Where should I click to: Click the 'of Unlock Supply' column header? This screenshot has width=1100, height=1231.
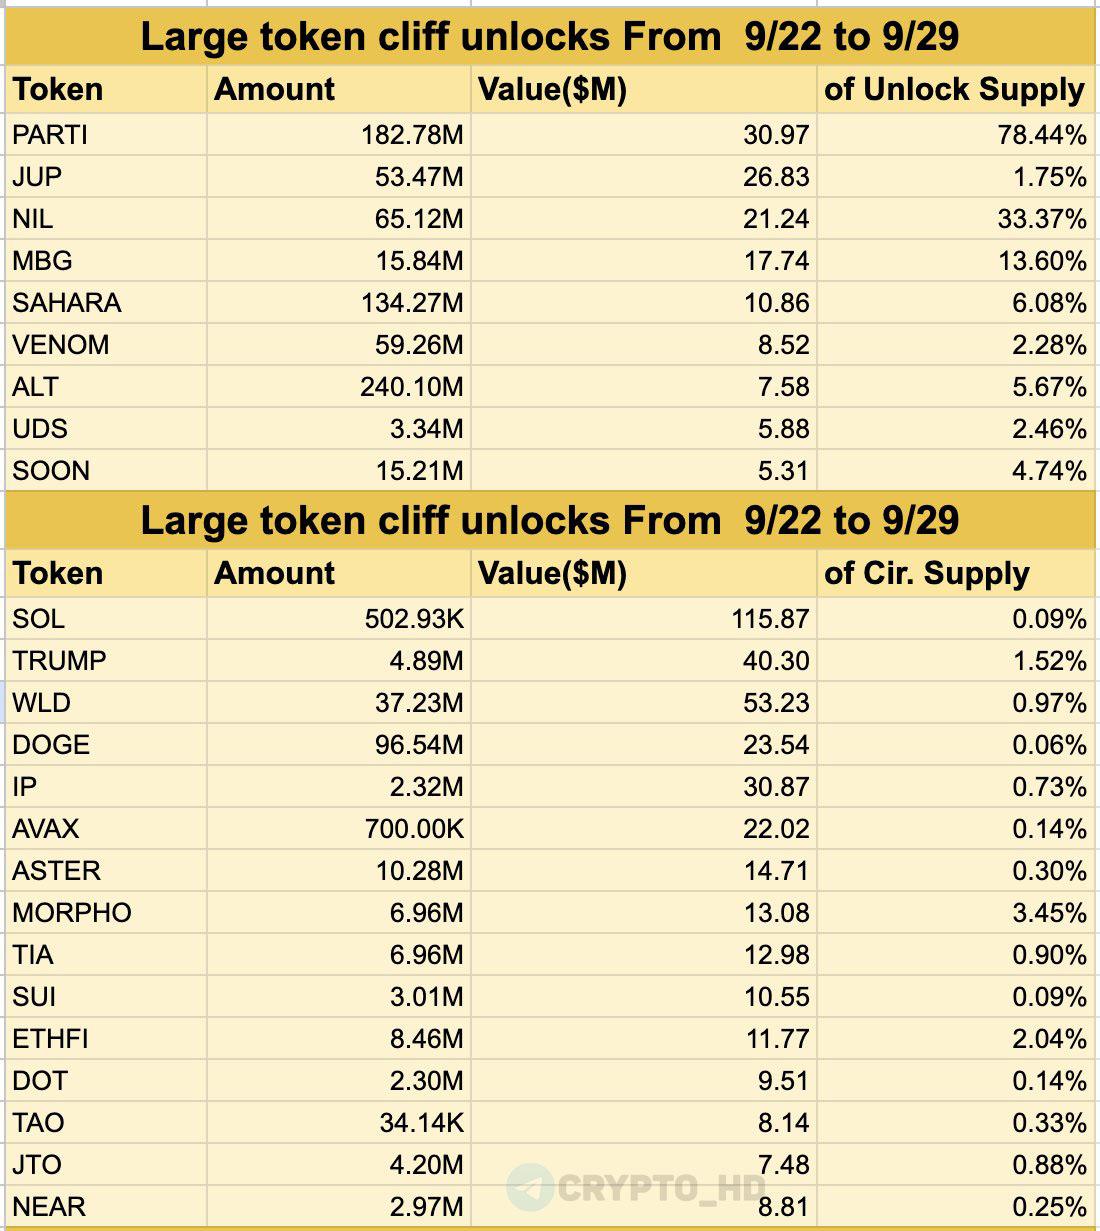click(955, 89)
